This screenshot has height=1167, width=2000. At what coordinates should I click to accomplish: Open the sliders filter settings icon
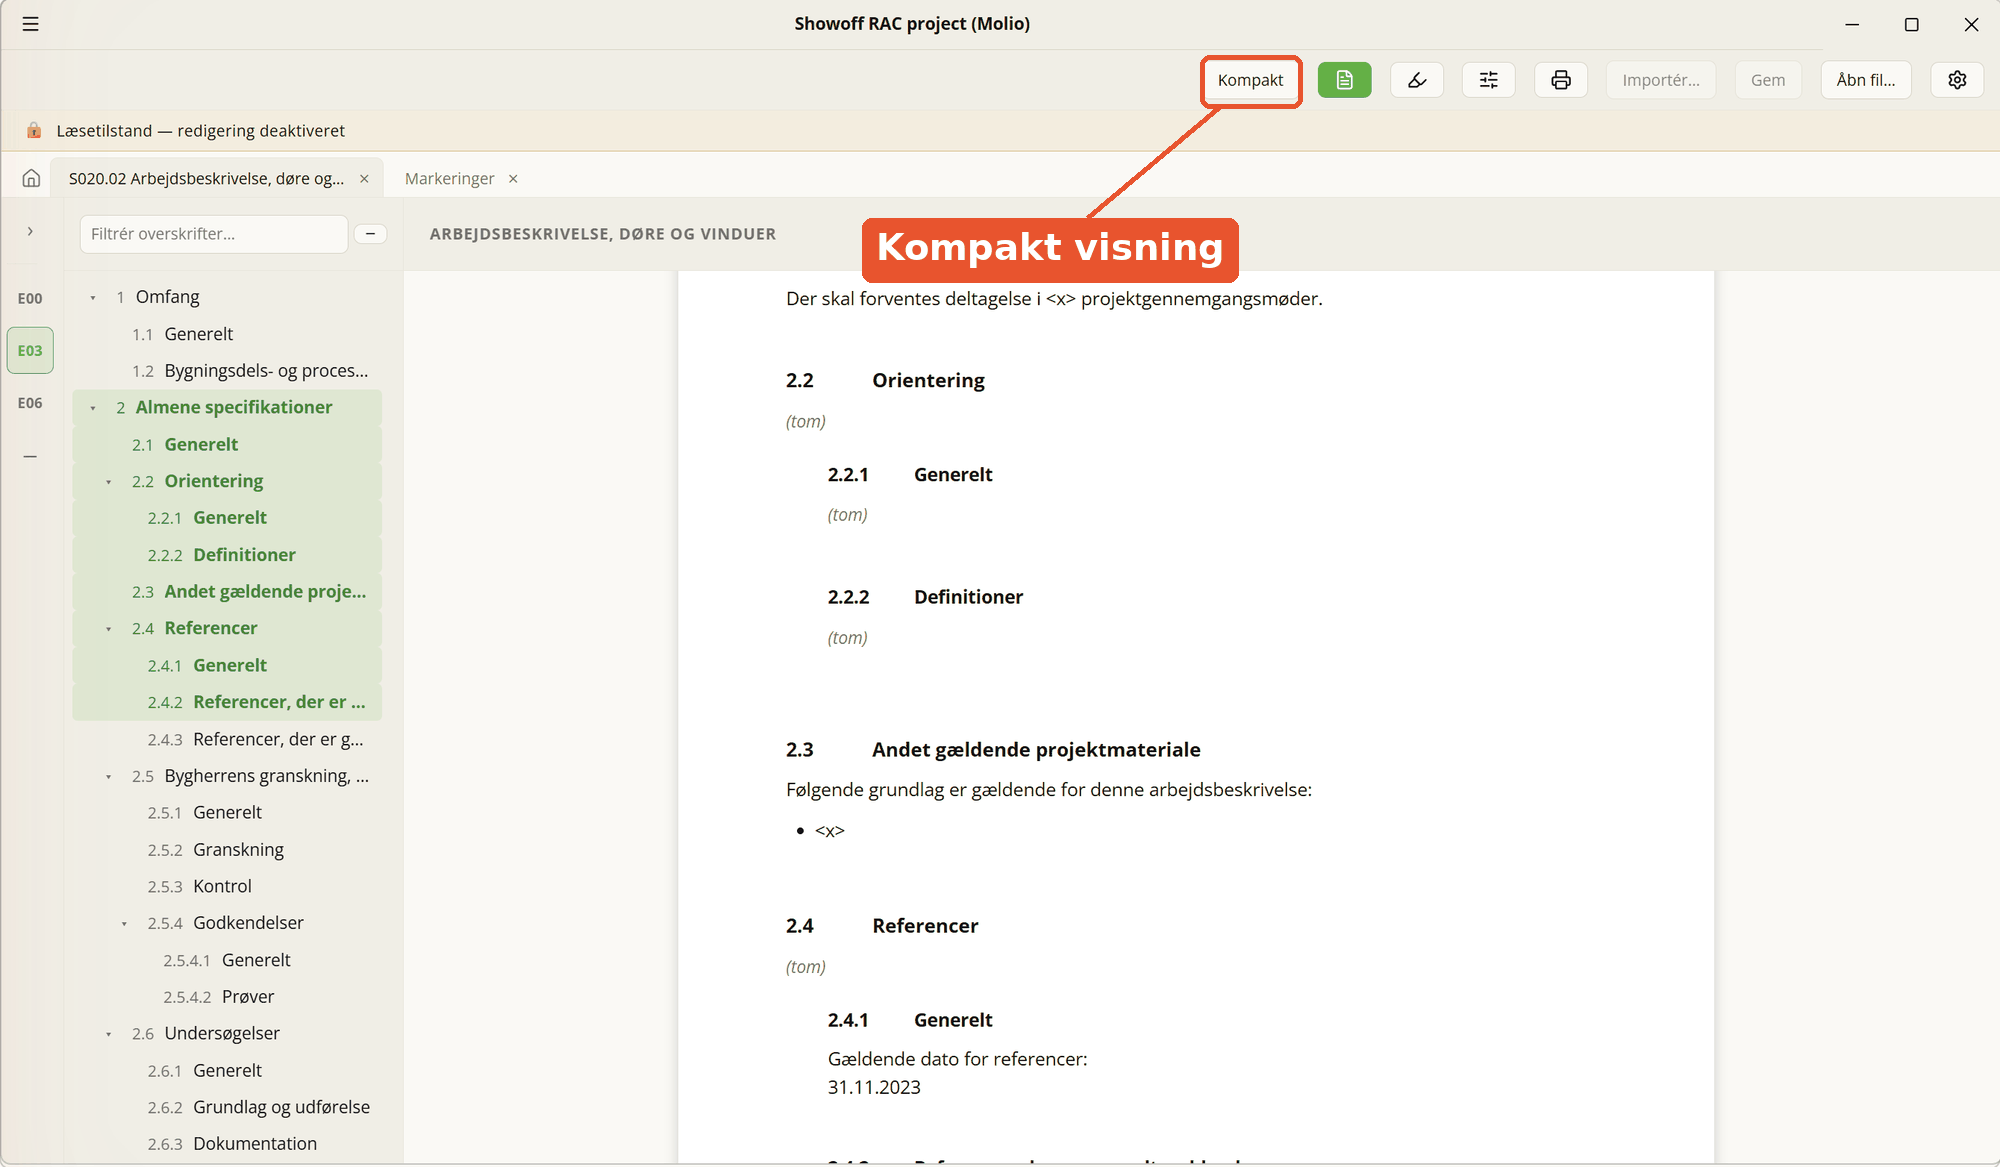click(x=1489, y=80)
